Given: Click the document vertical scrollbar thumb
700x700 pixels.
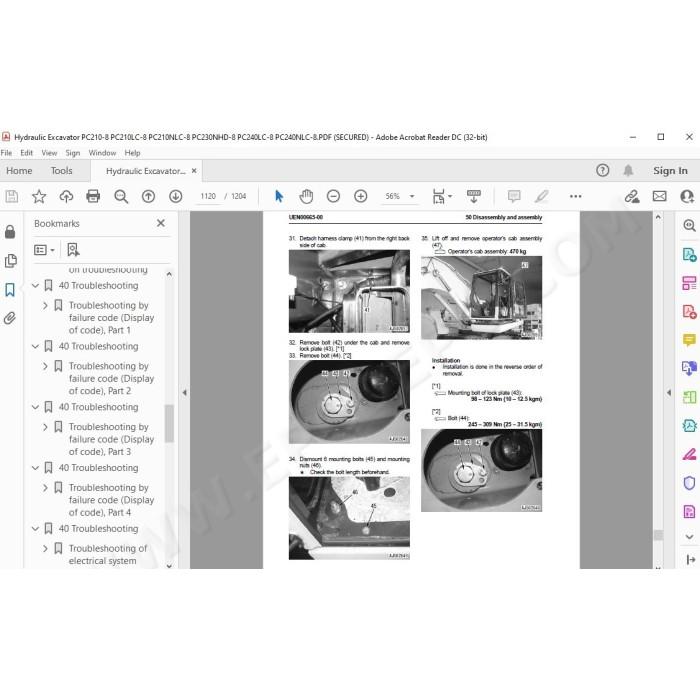Looking at the screenshot, I should (658, 534).
